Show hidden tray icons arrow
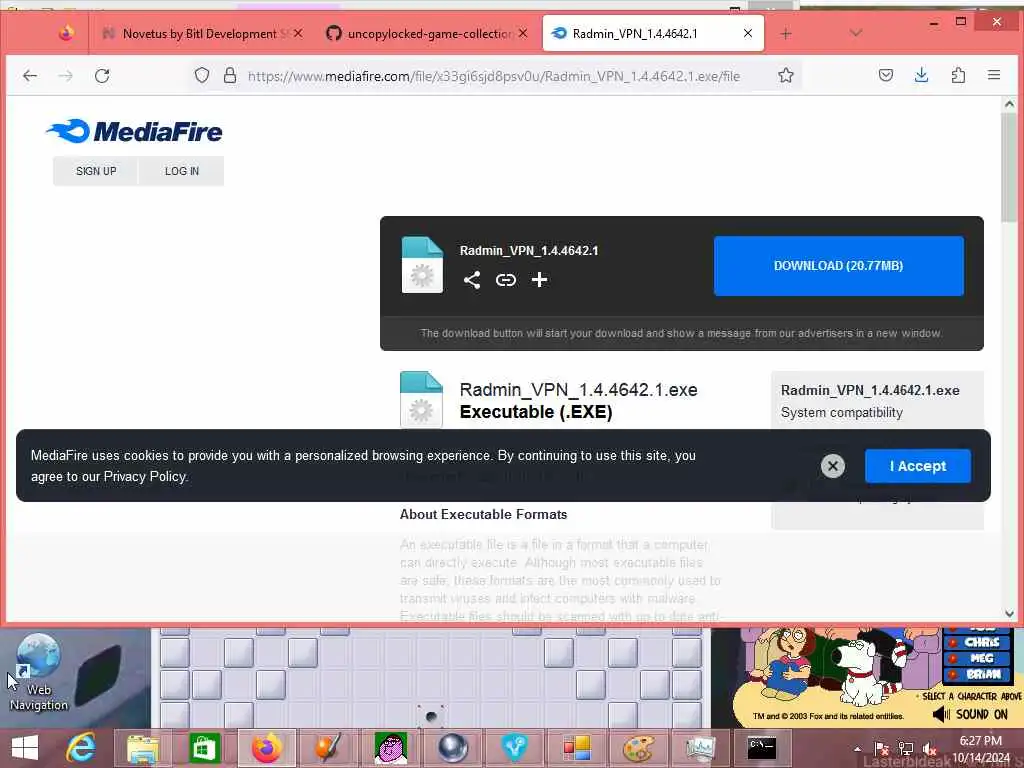Image resolution: width=1024 pixels, height=768 pixels. pos(857,748)
